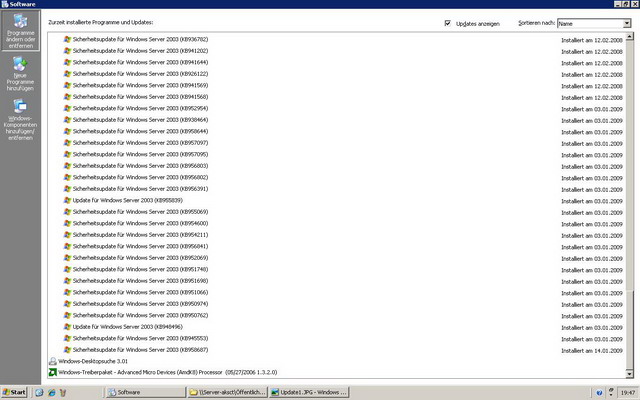Open 'Neue Programme hinzufügen' in the sidebar
The image size is (640, 400).
(x=20, y=73)
